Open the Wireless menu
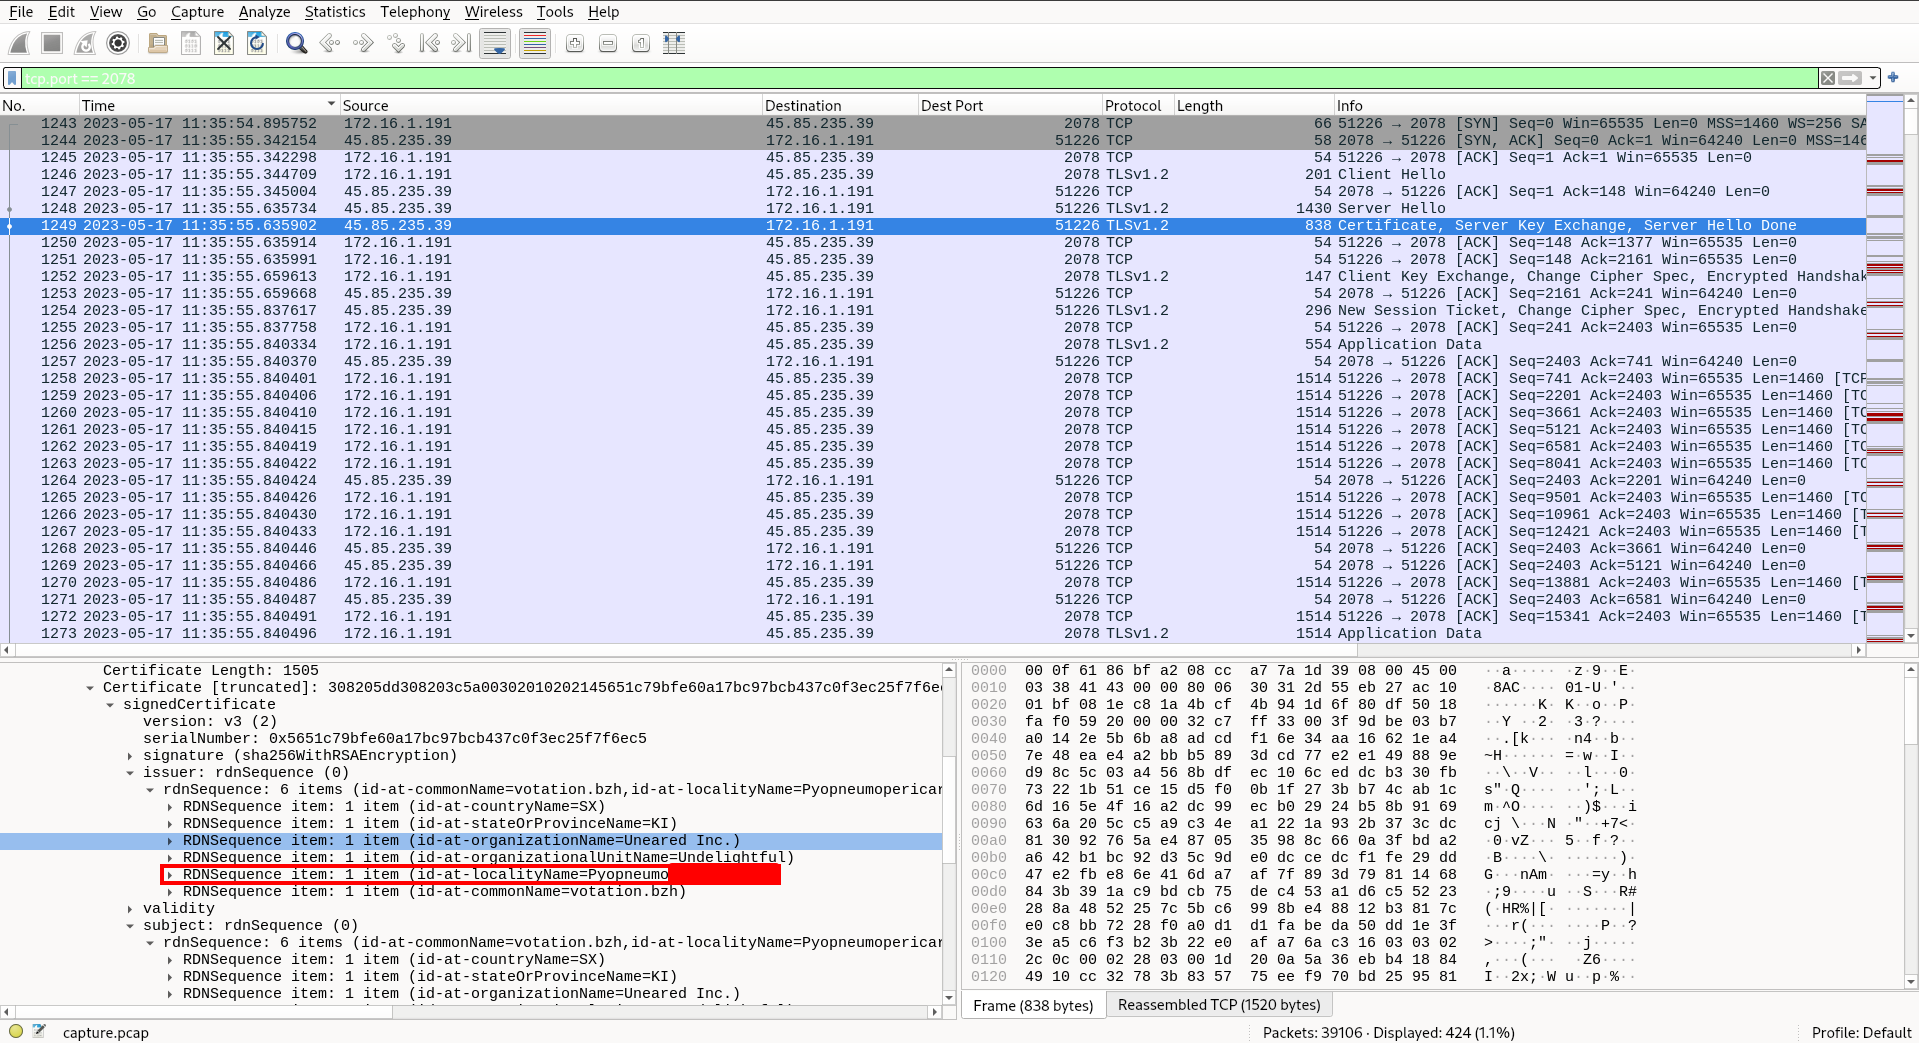This screenshot has height=1043, width=1919. (x=493, y=12)
